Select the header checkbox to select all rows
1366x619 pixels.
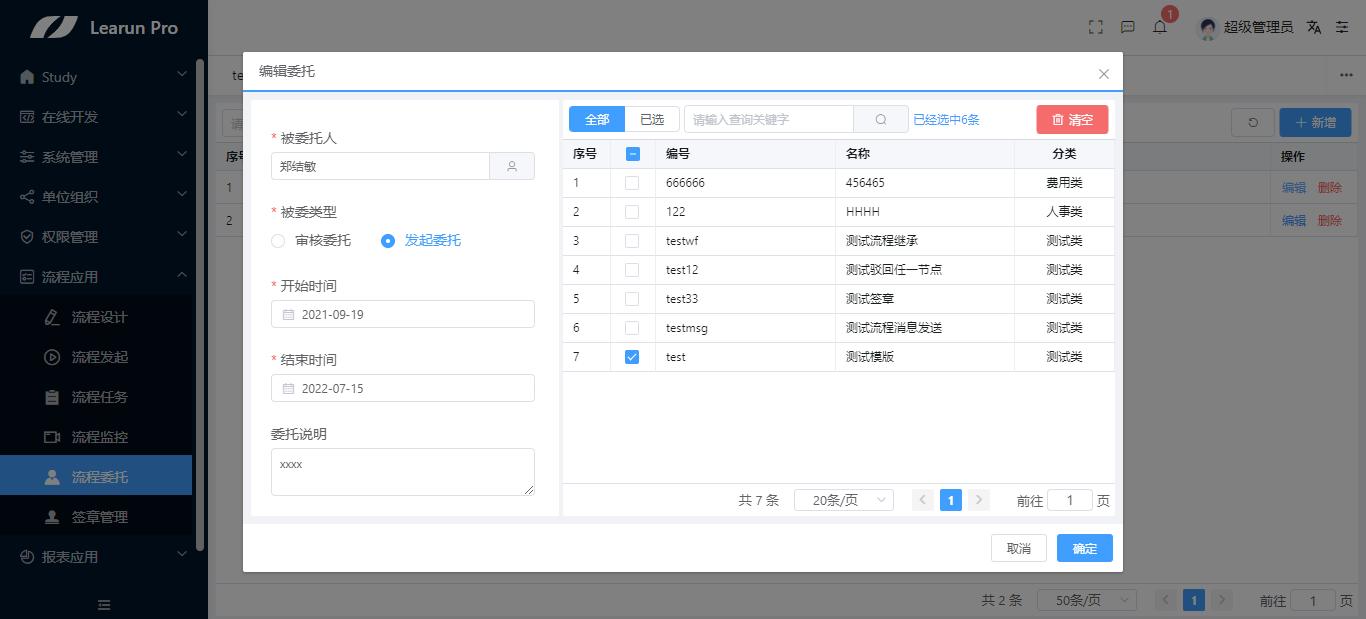[632, 153]
